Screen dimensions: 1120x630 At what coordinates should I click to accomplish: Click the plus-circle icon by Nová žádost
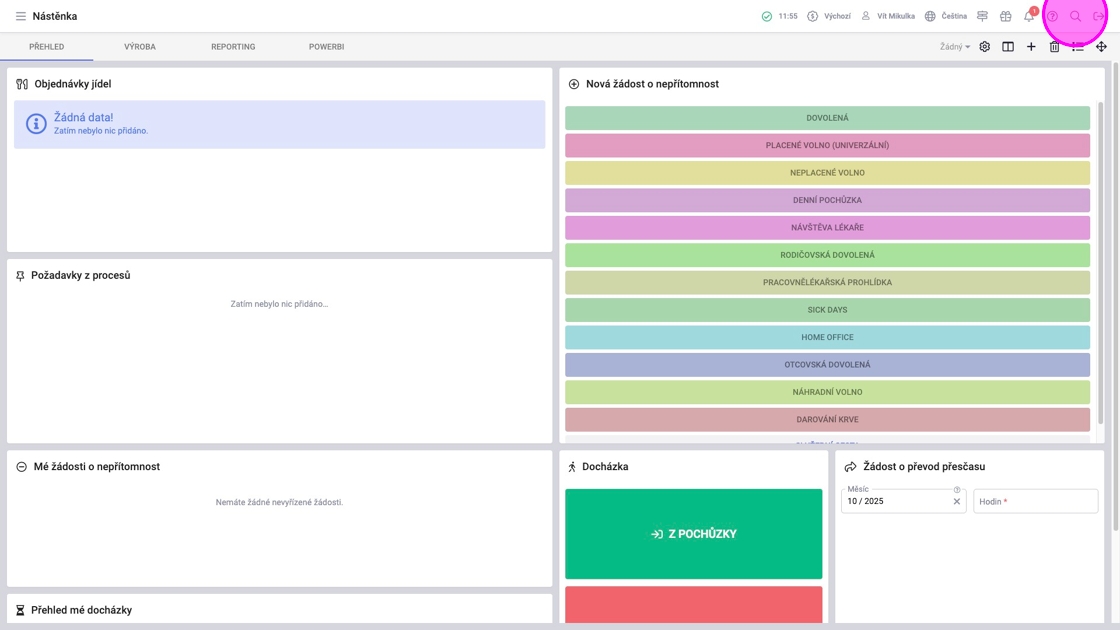(x=574, y=84)
